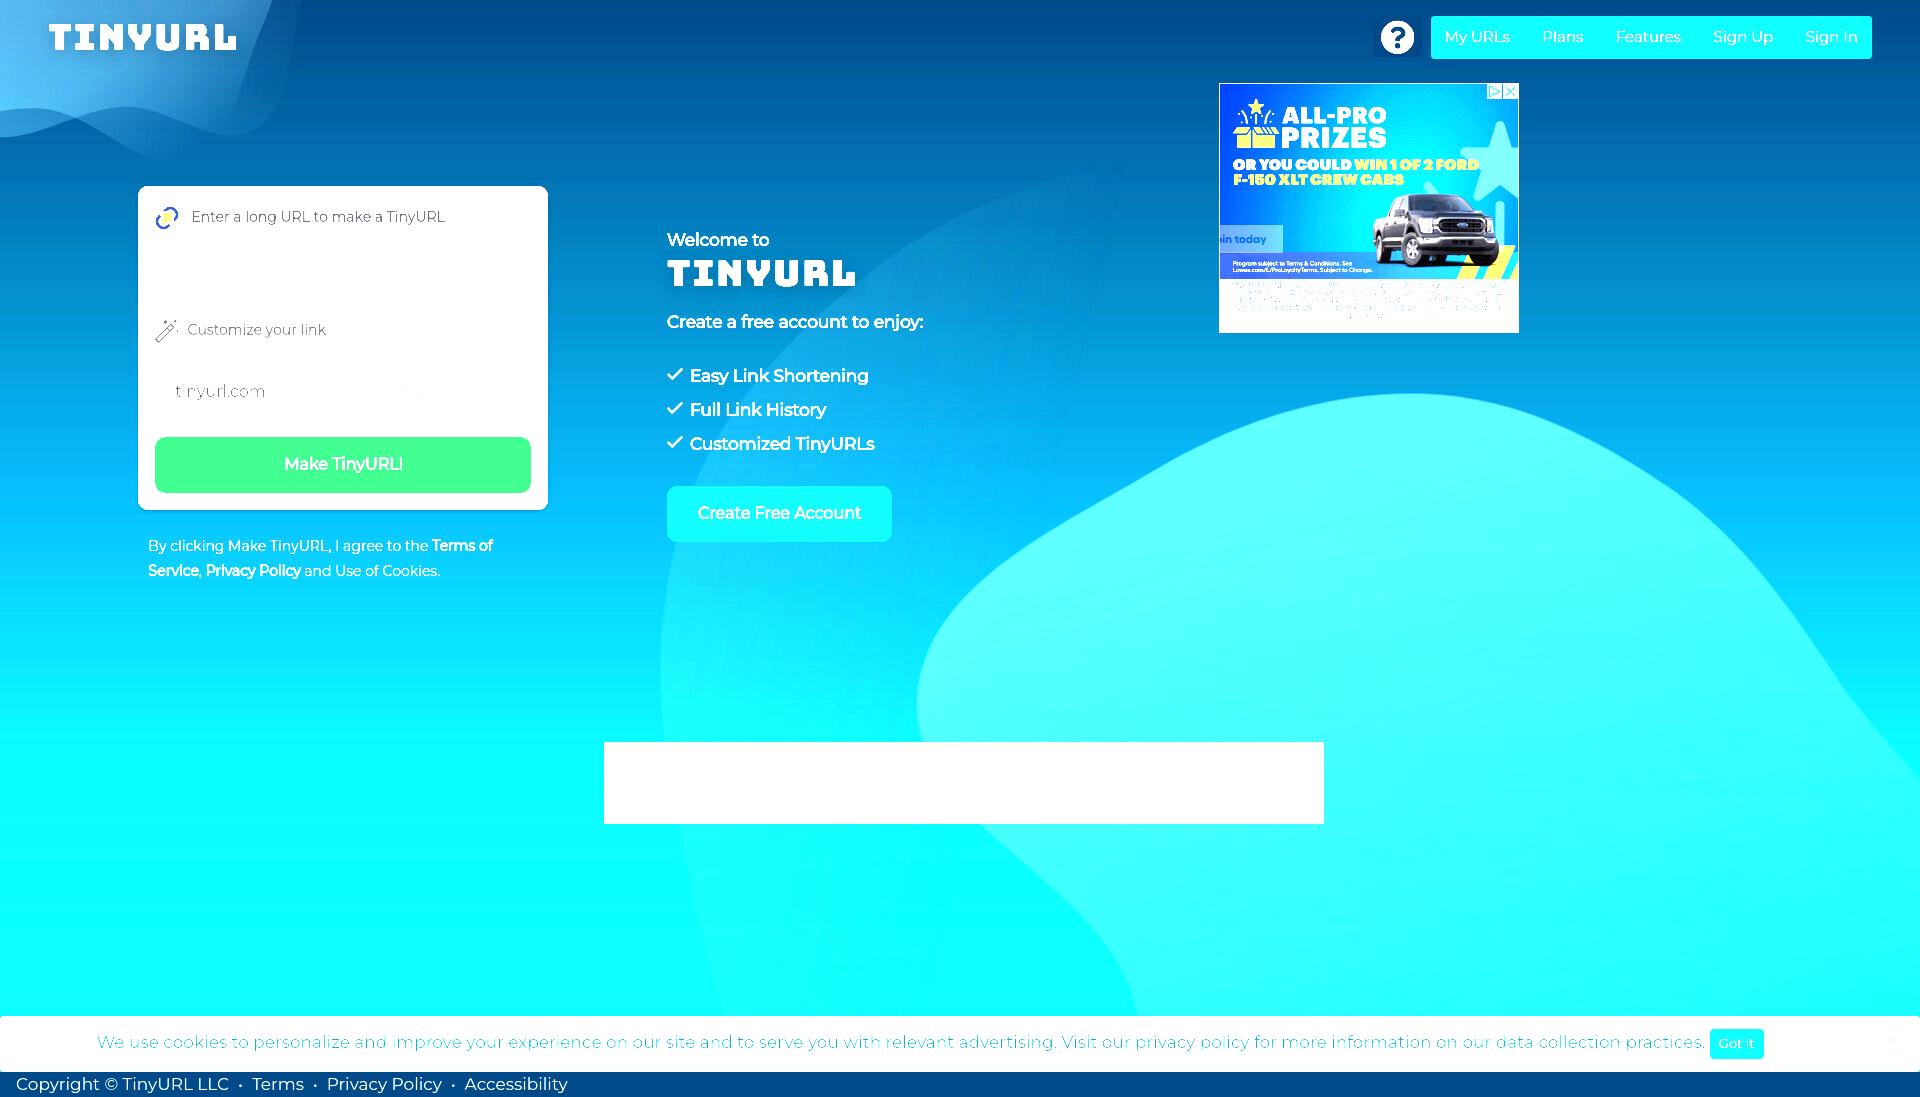Click the large TinyURL welcome heading logo
The image size is (1920, 1097).
[x=761, y=273]
